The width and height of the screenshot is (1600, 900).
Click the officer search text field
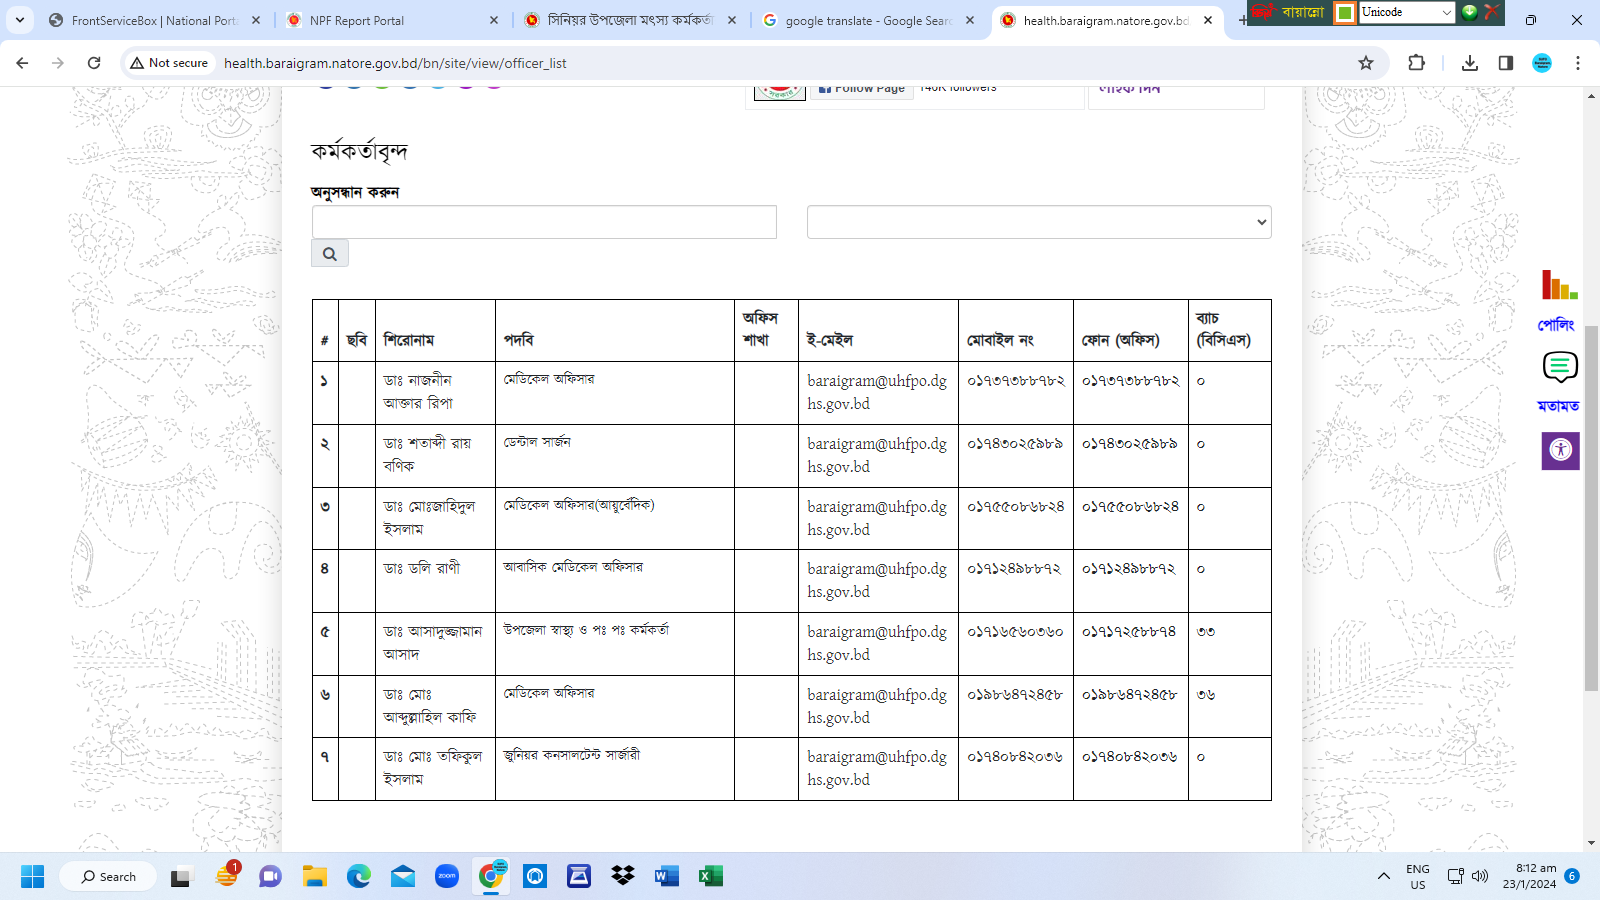click(x=544, y=222)
